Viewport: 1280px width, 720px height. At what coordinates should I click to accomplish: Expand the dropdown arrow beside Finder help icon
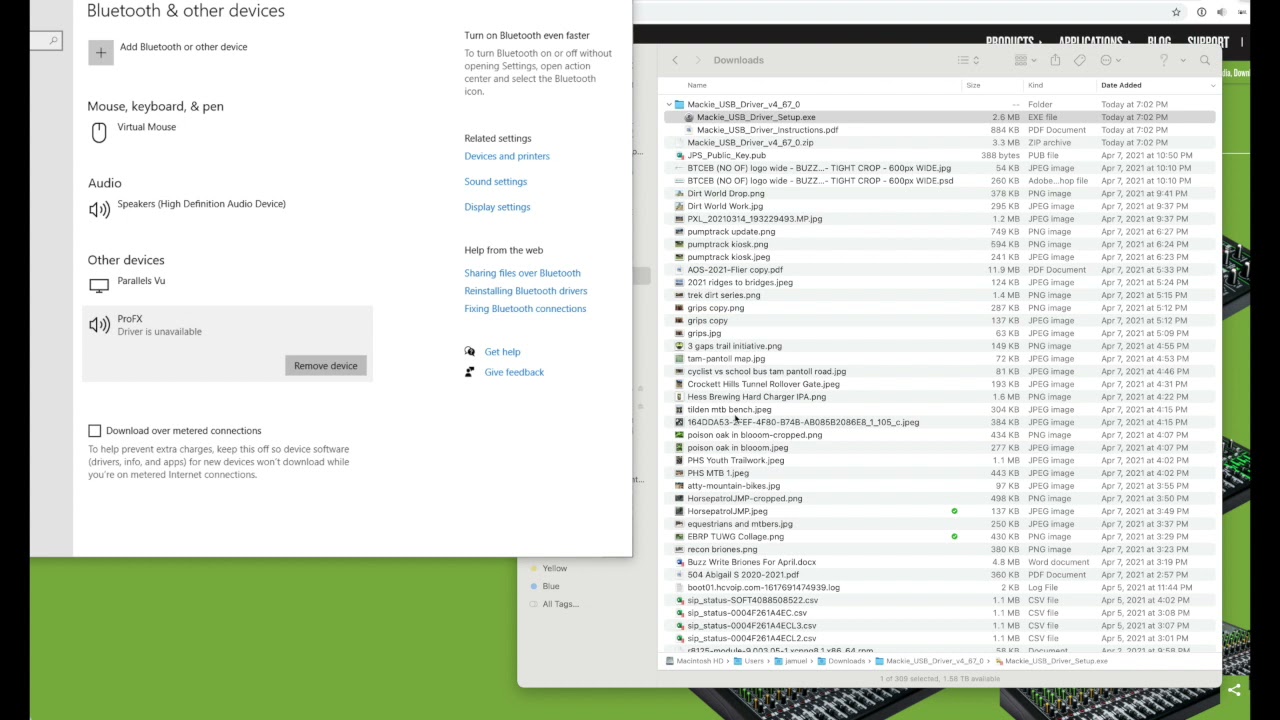(x=1183, y=60)
